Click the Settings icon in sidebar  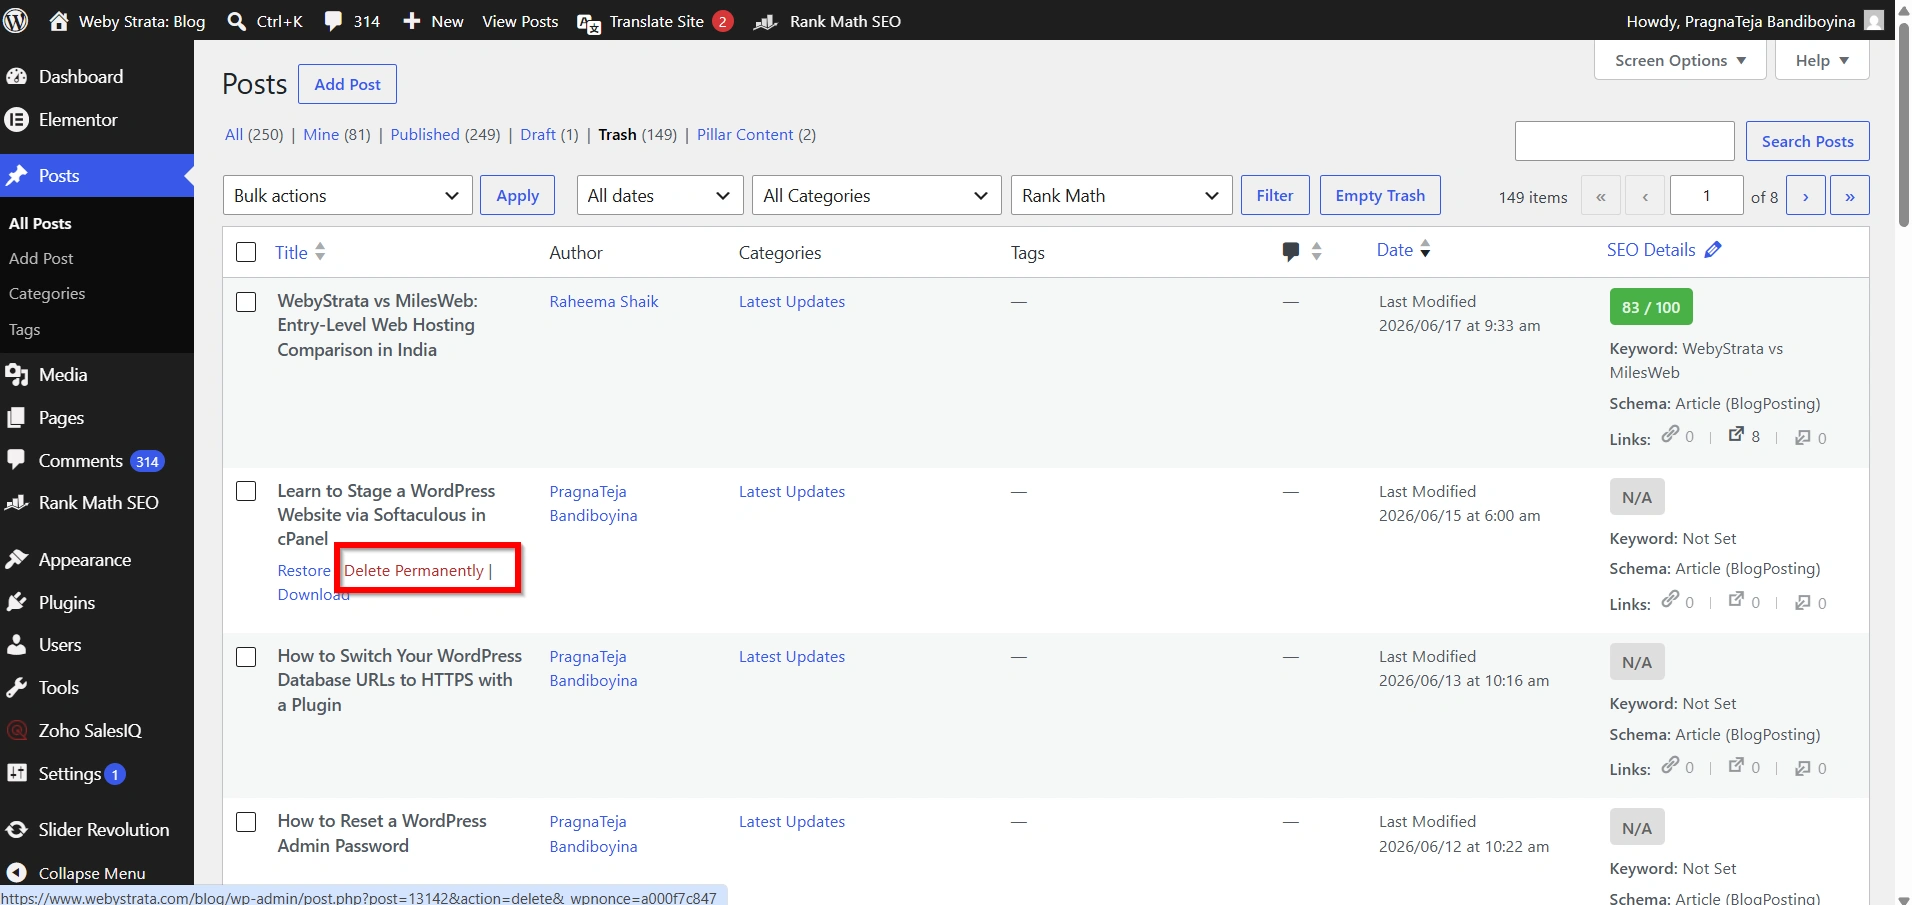[x=17, y=773]
